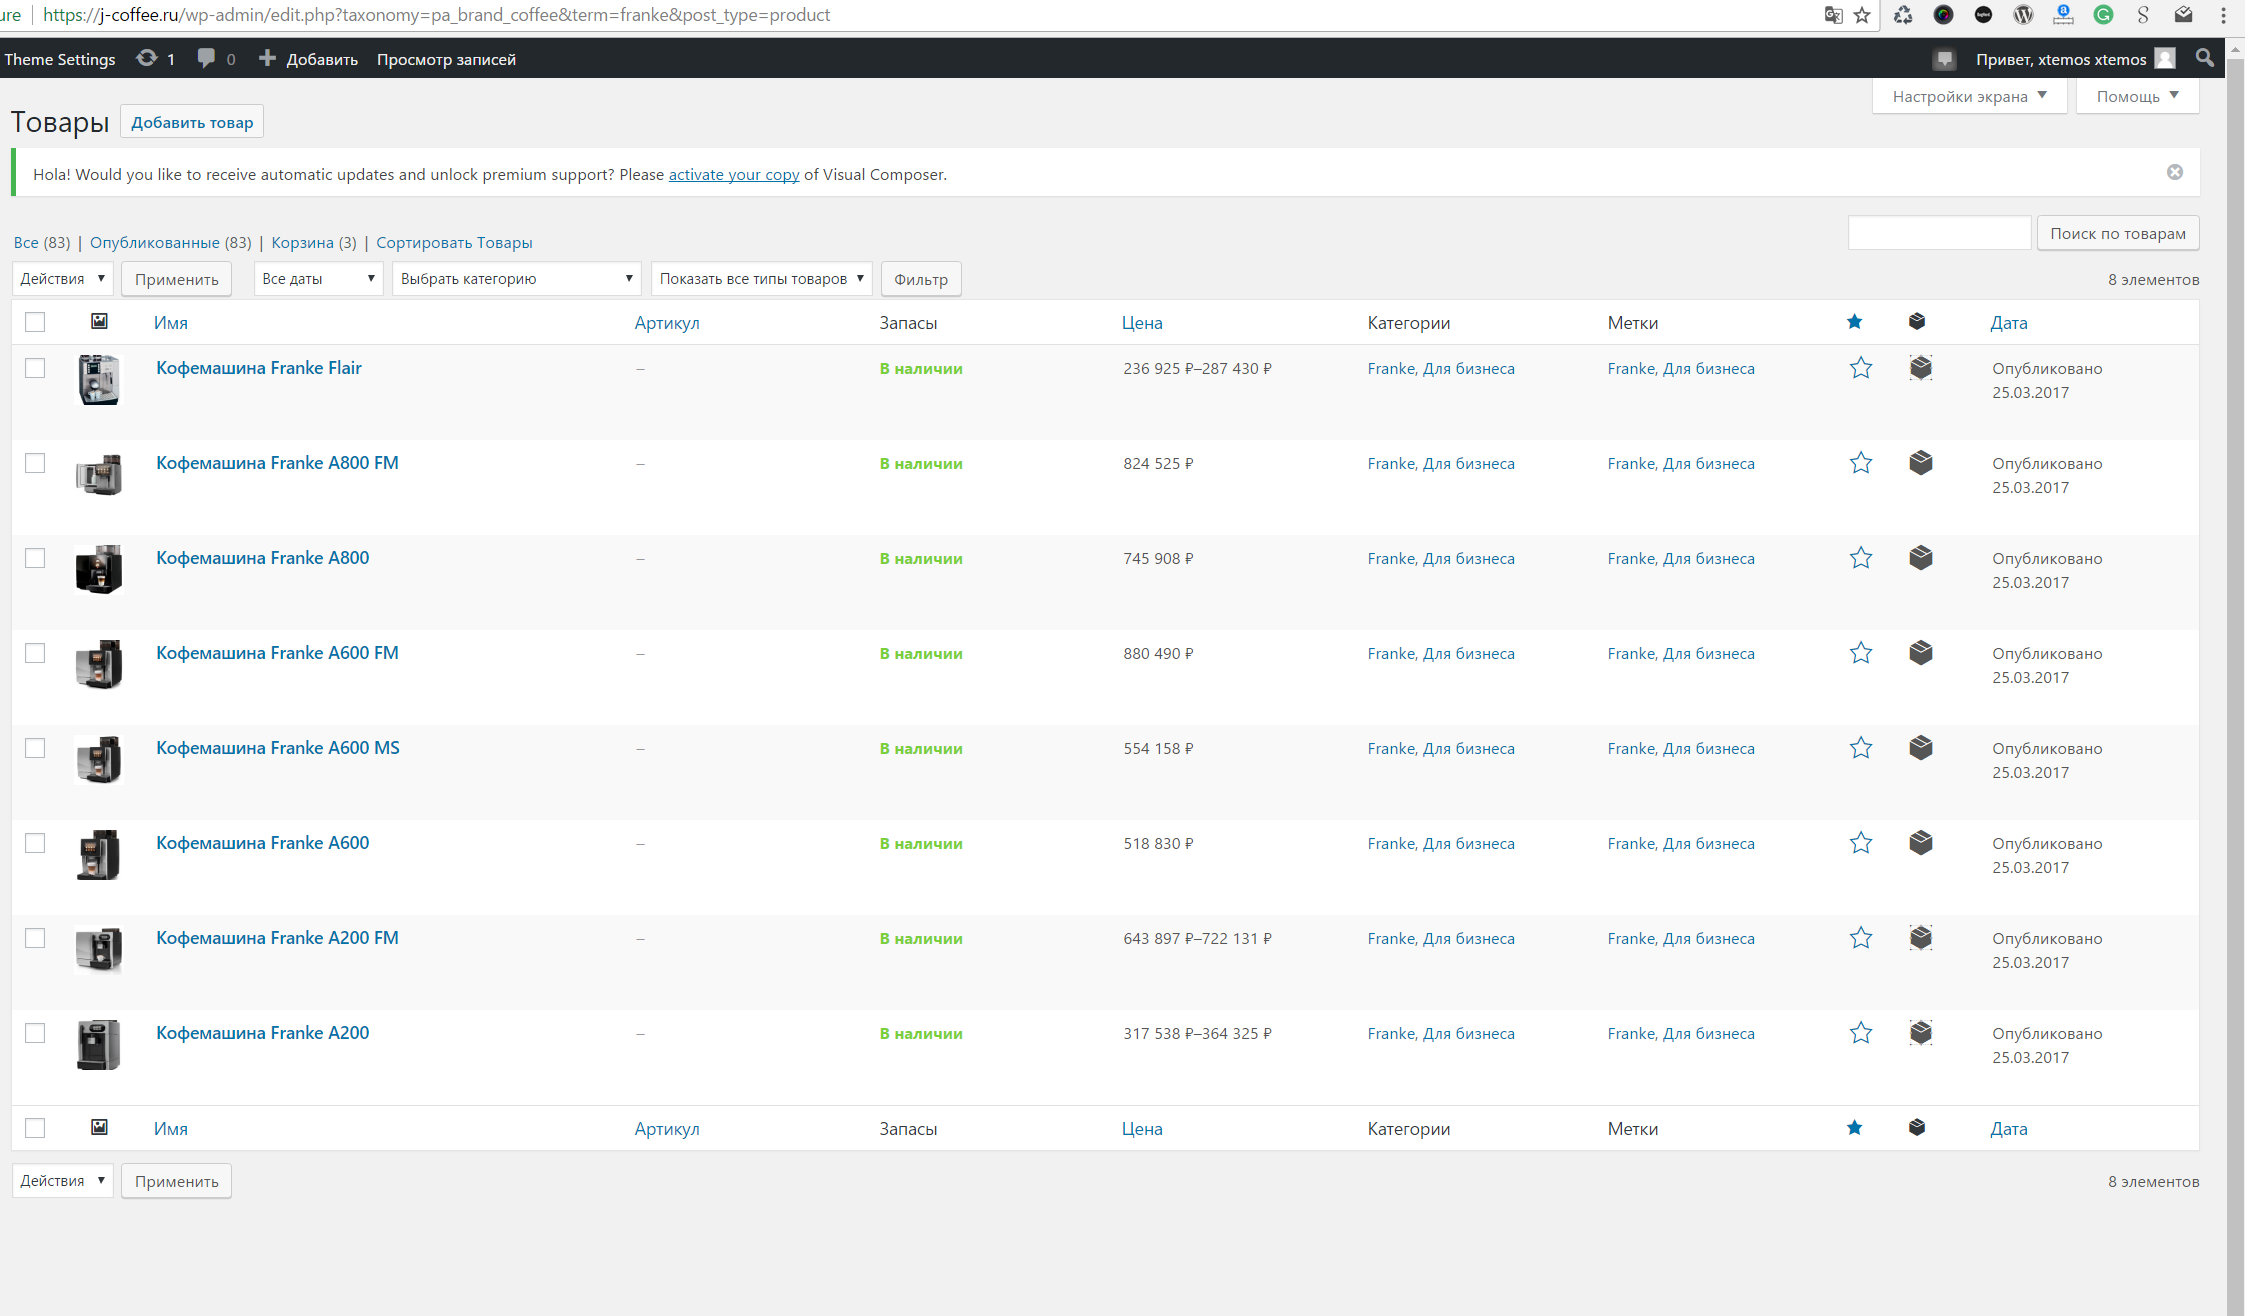Tick checkbox for Кофемашина Franke A200

coord(35,1033)
